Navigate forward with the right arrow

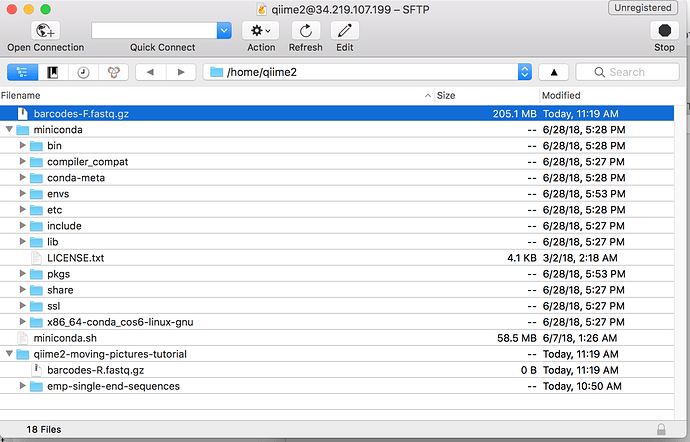point(180,72)
